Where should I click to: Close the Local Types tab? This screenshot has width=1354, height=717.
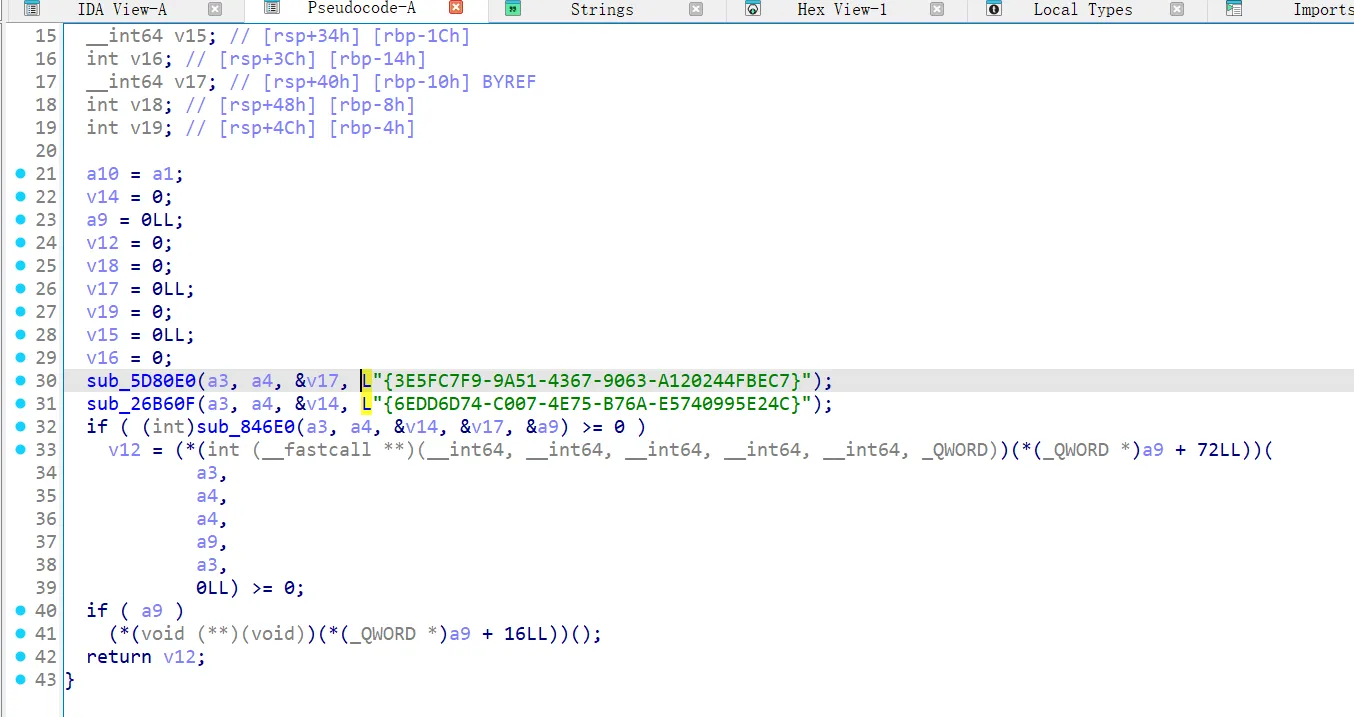pyautogui.click(x=1177, y=9)
